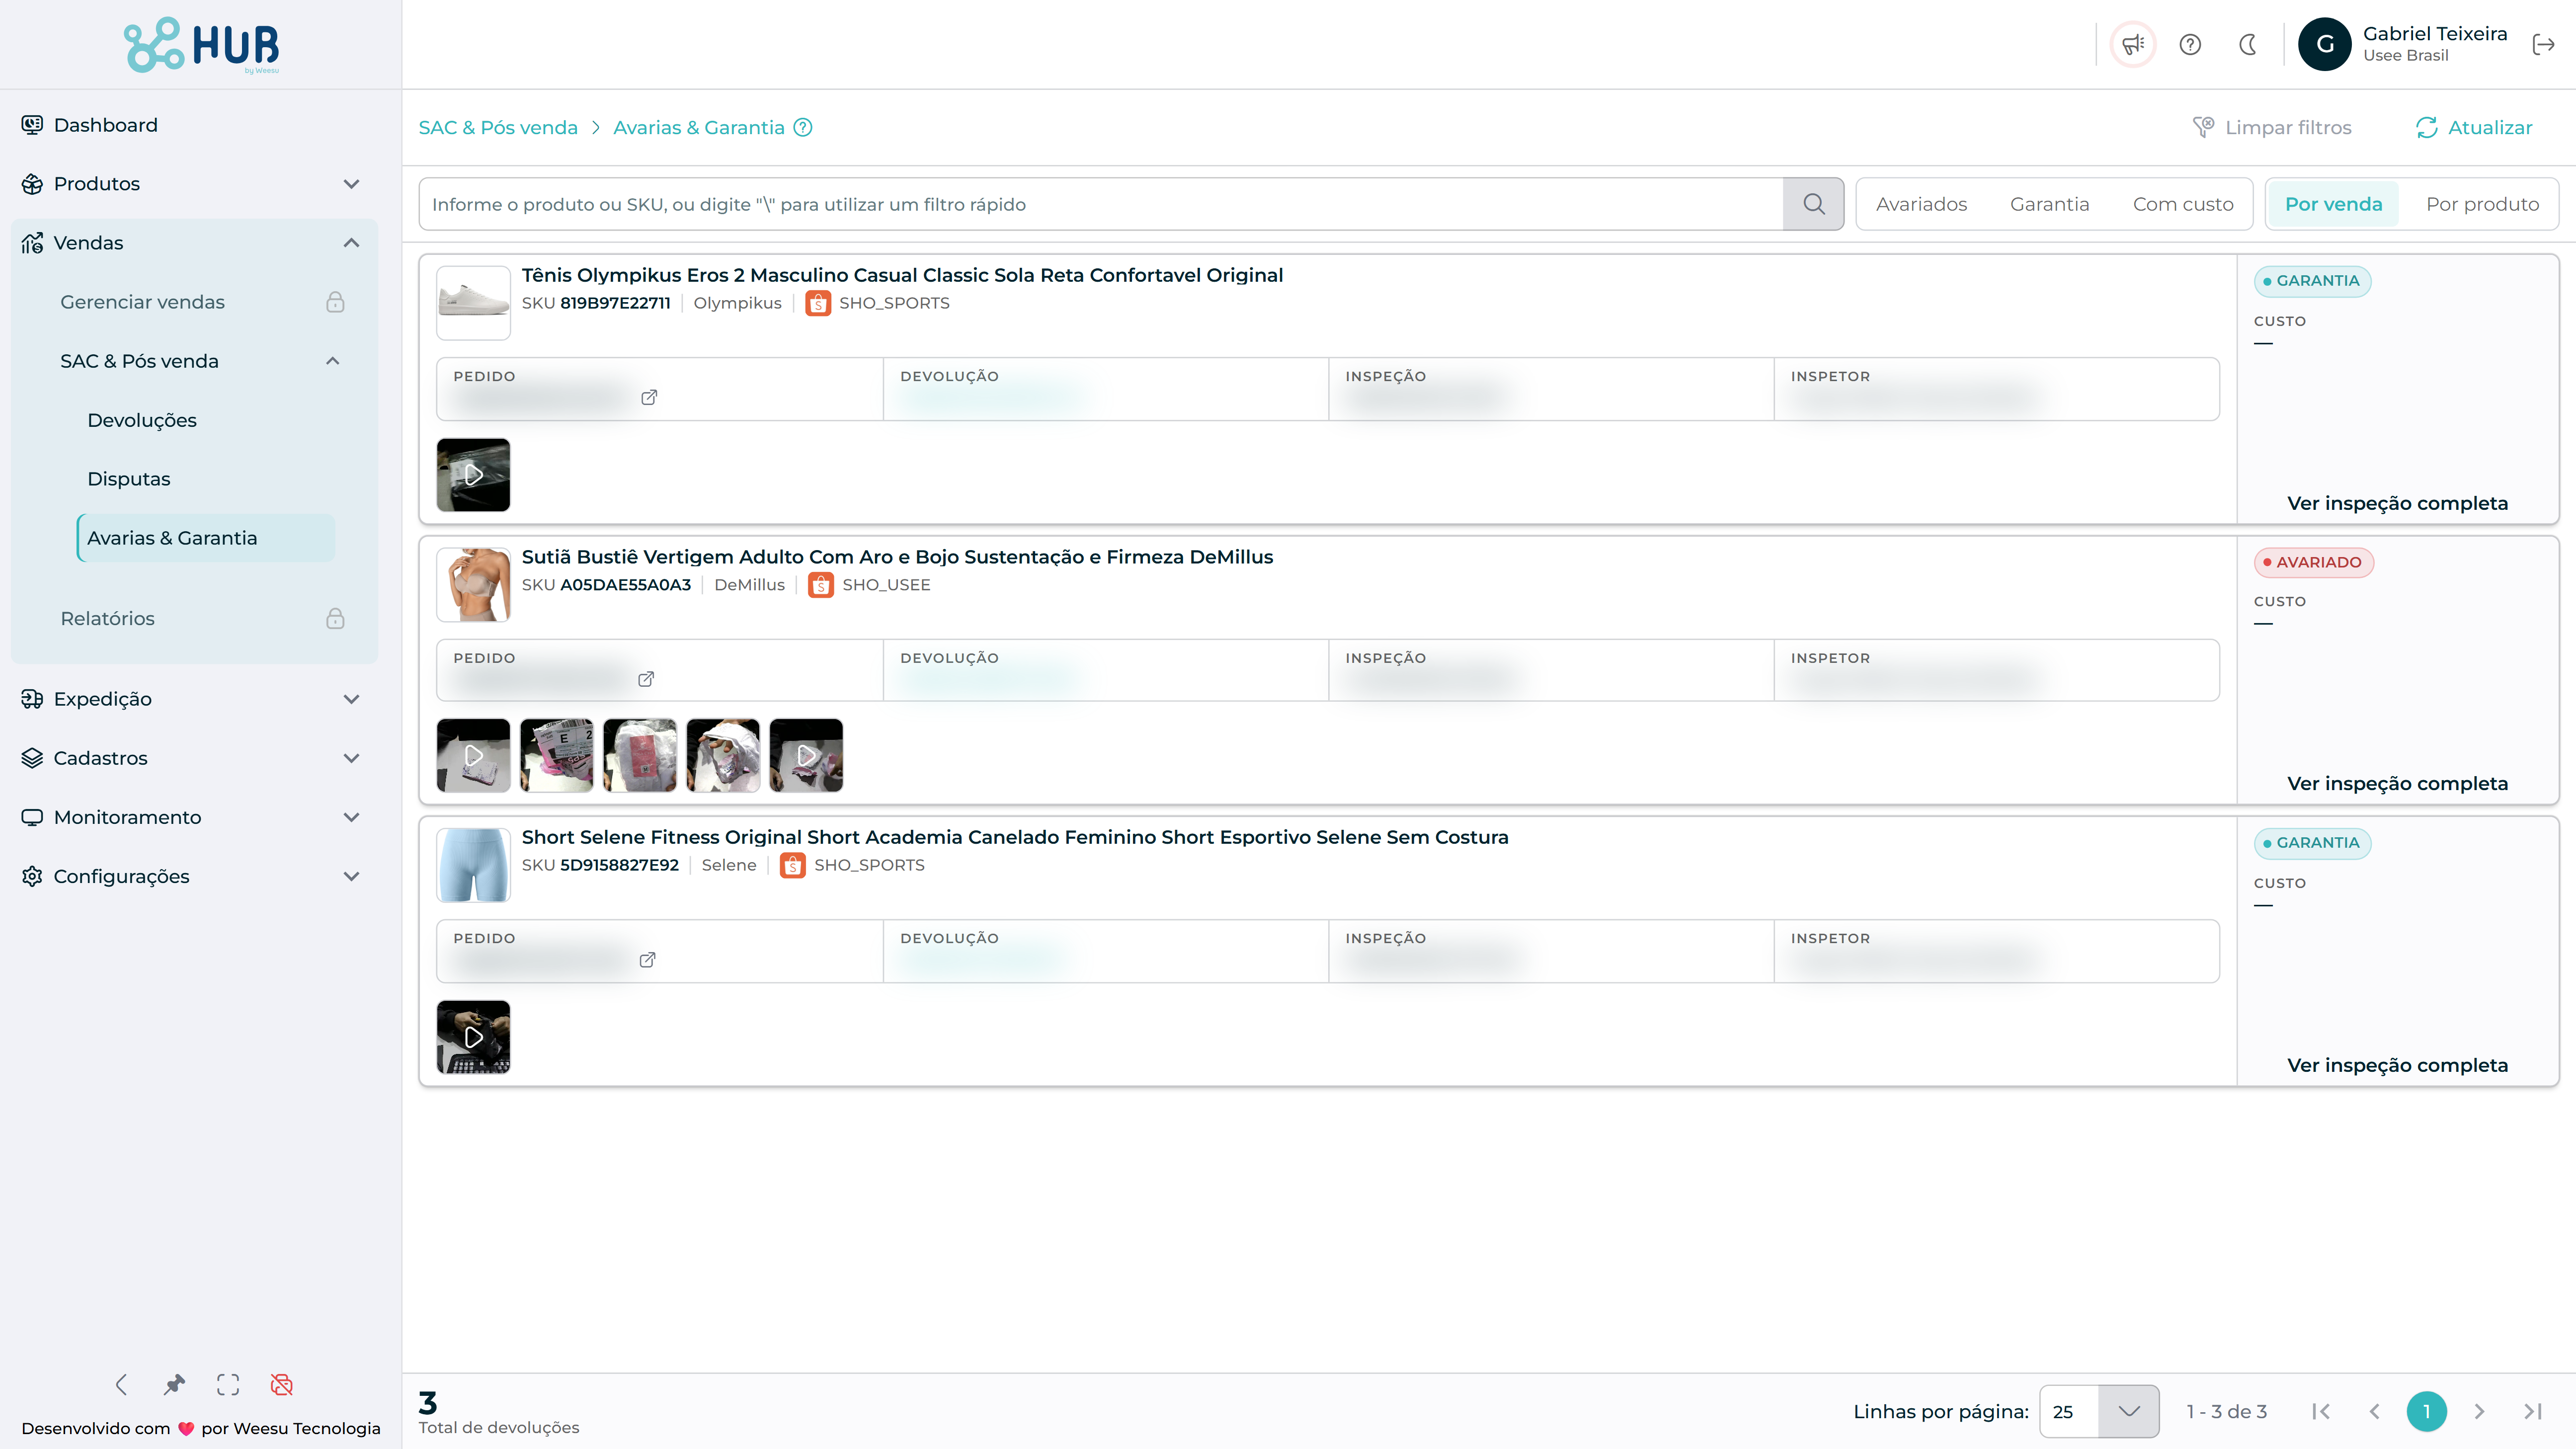The image size is (2576, 1449).
Task: Click Atualizar button
Action: pos(2475,127)
